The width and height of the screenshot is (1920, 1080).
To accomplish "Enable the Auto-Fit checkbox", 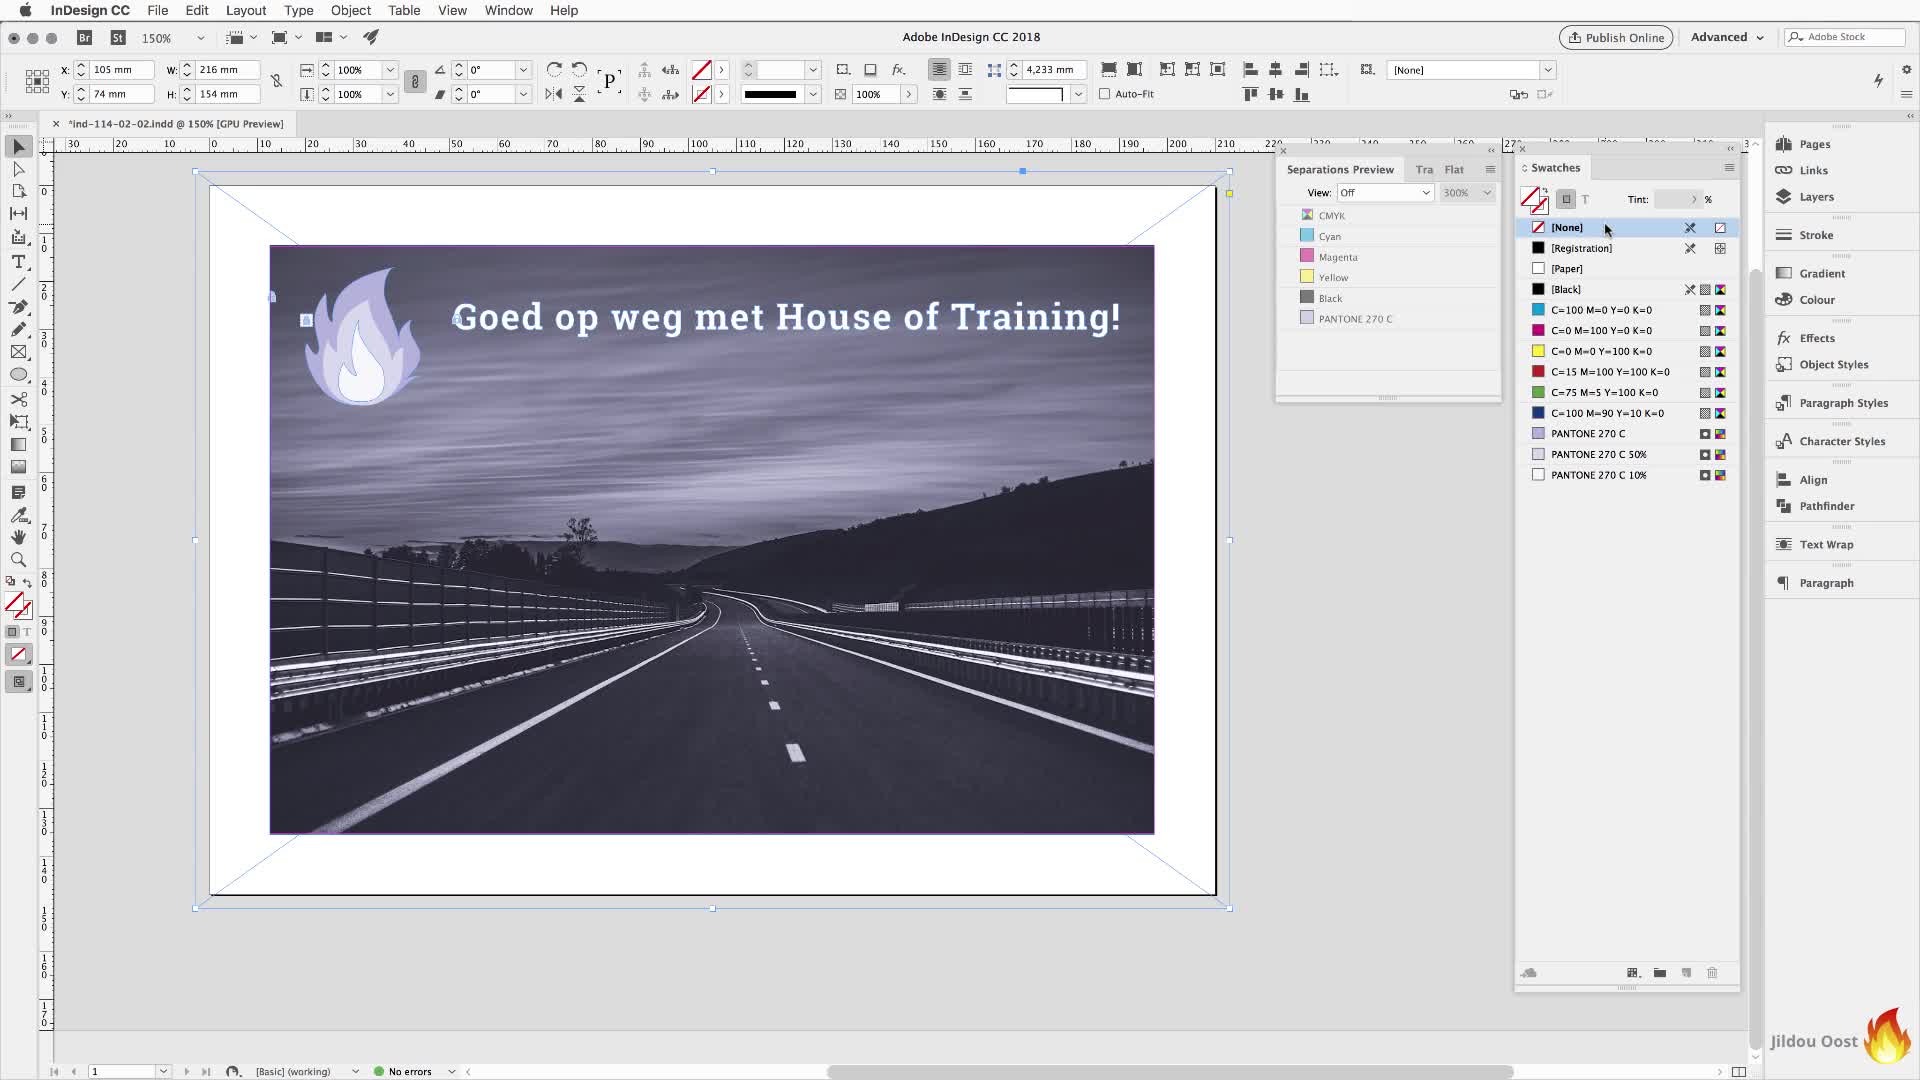I will [1105, 94].
